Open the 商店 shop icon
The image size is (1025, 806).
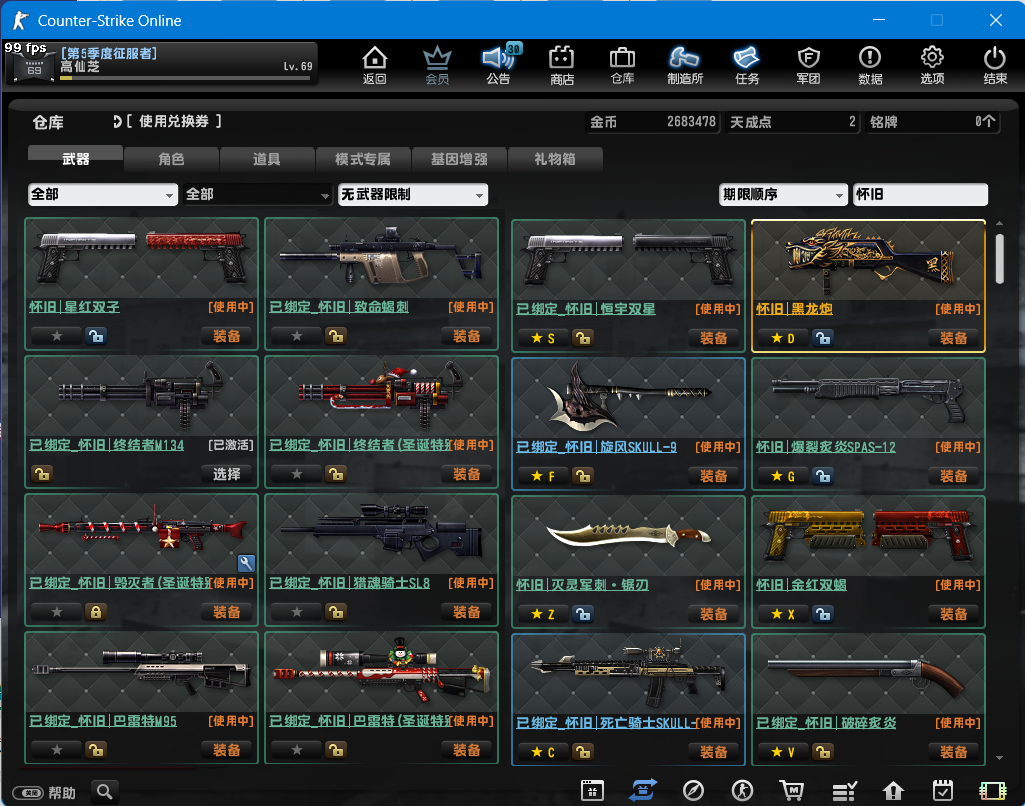[562, 65]
